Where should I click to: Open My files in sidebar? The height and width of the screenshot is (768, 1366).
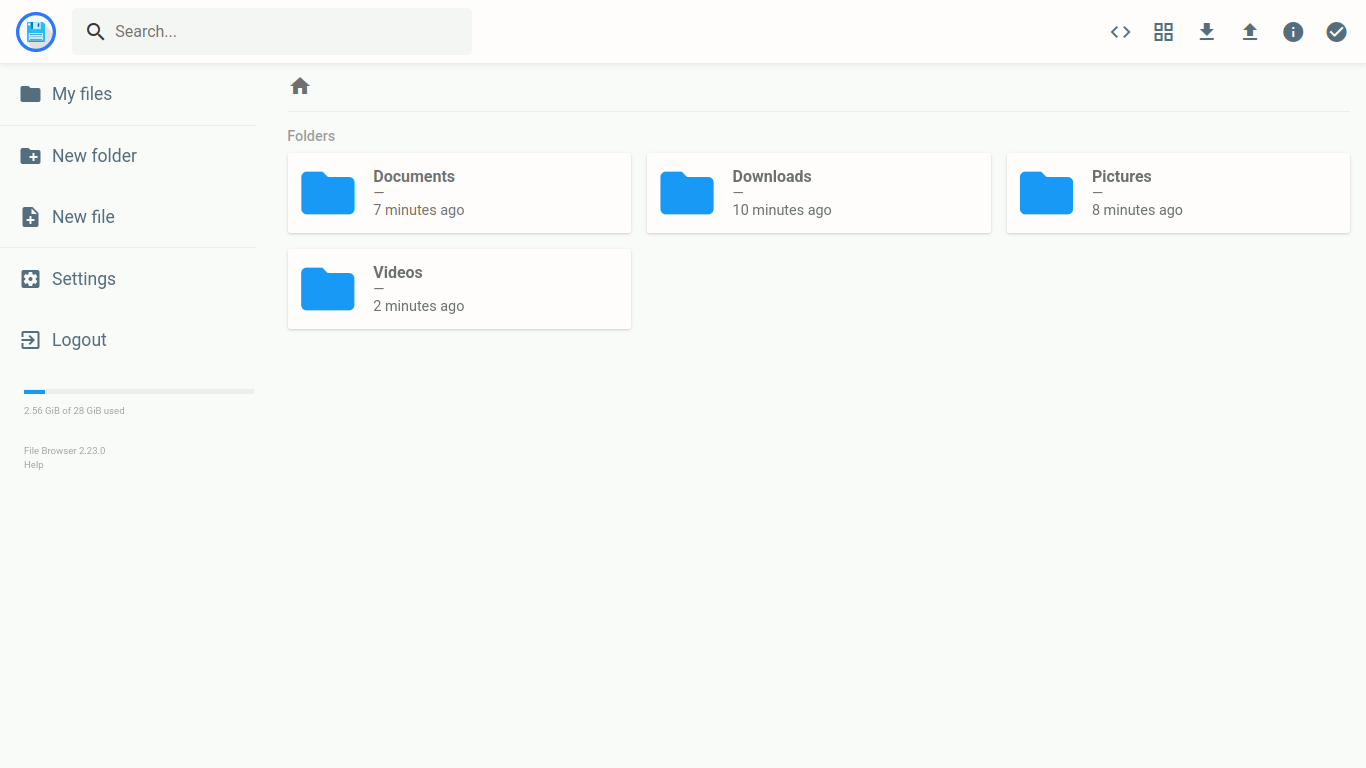click(x=82, y=94)
